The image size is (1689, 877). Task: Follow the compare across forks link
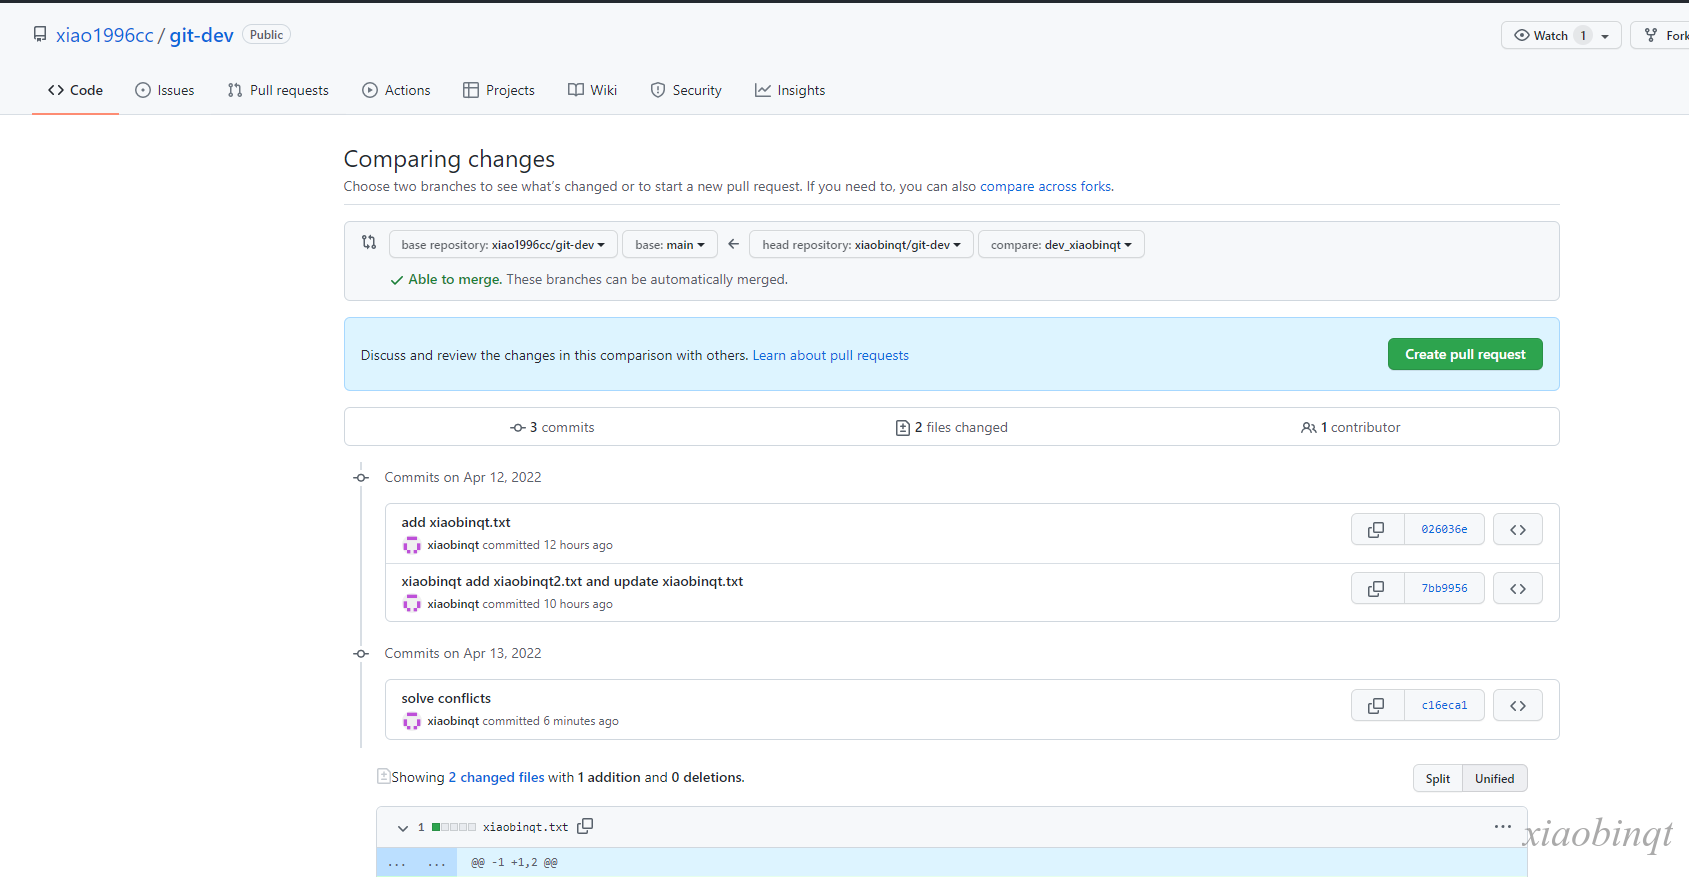click(x=1045, y=186)
